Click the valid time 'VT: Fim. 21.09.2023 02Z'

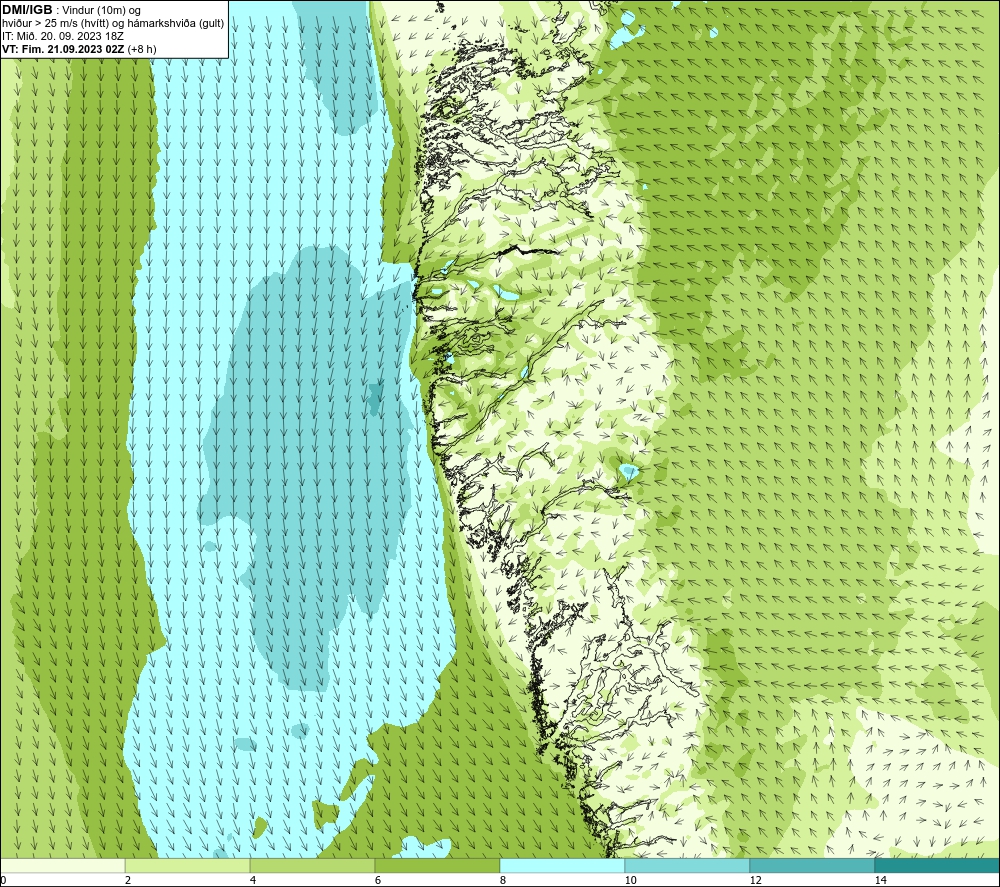[x=64, y=49]
